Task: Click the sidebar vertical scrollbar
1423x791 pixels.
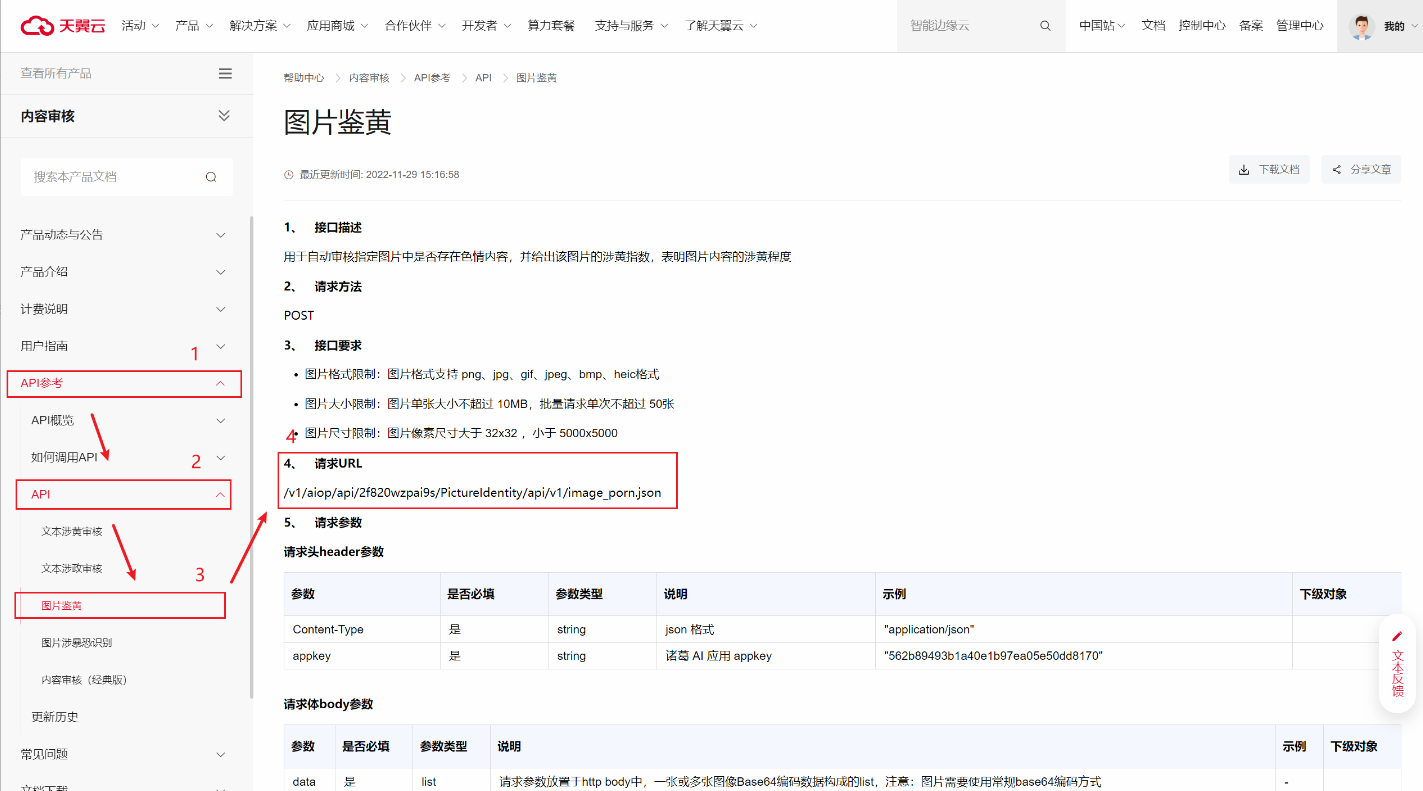Action: pos(251,450)
